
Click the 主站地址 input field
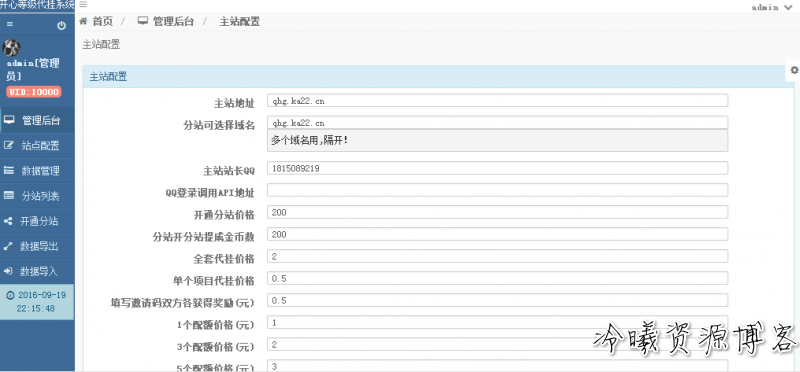(497, 101)
